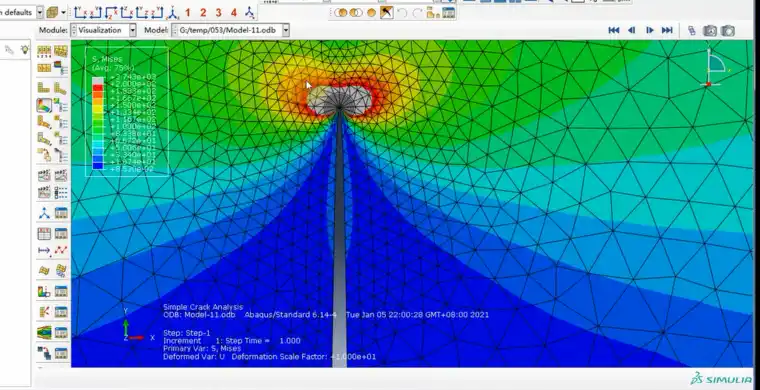This screenshot has width=760, height=390.
Task: Advance to next frame
Action: (x=649, y=30)
